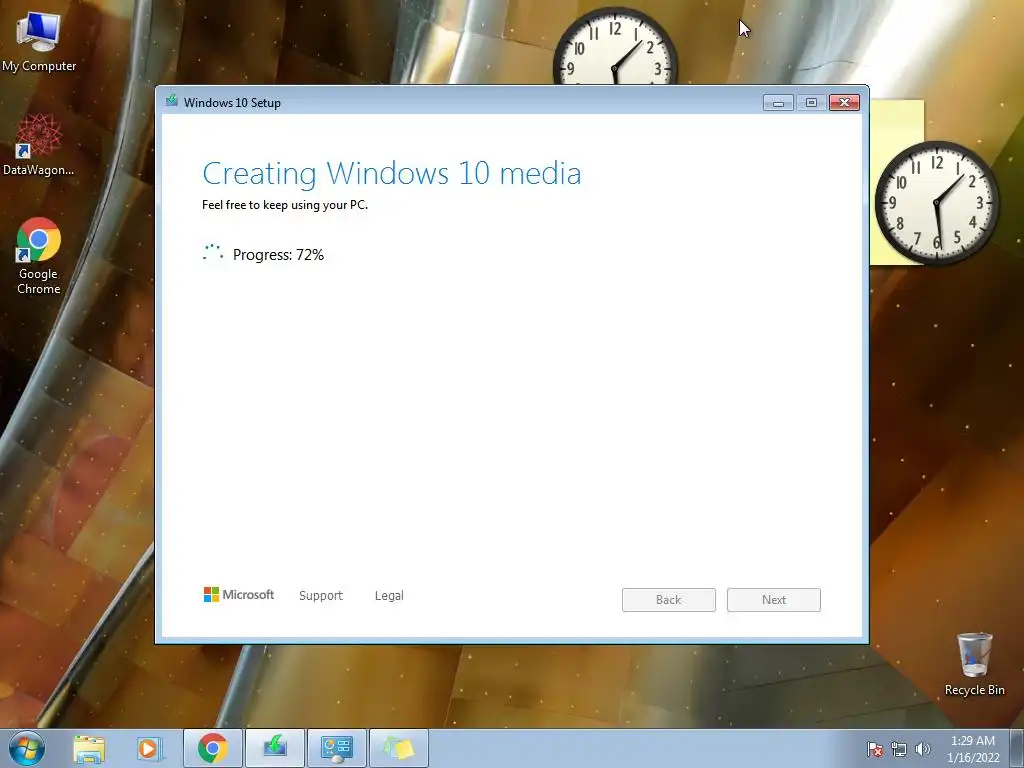Viewport: 1024px width, 768px height.
Task: Minimize the Windows 10 Setup window
Action: tap(778, 103)
